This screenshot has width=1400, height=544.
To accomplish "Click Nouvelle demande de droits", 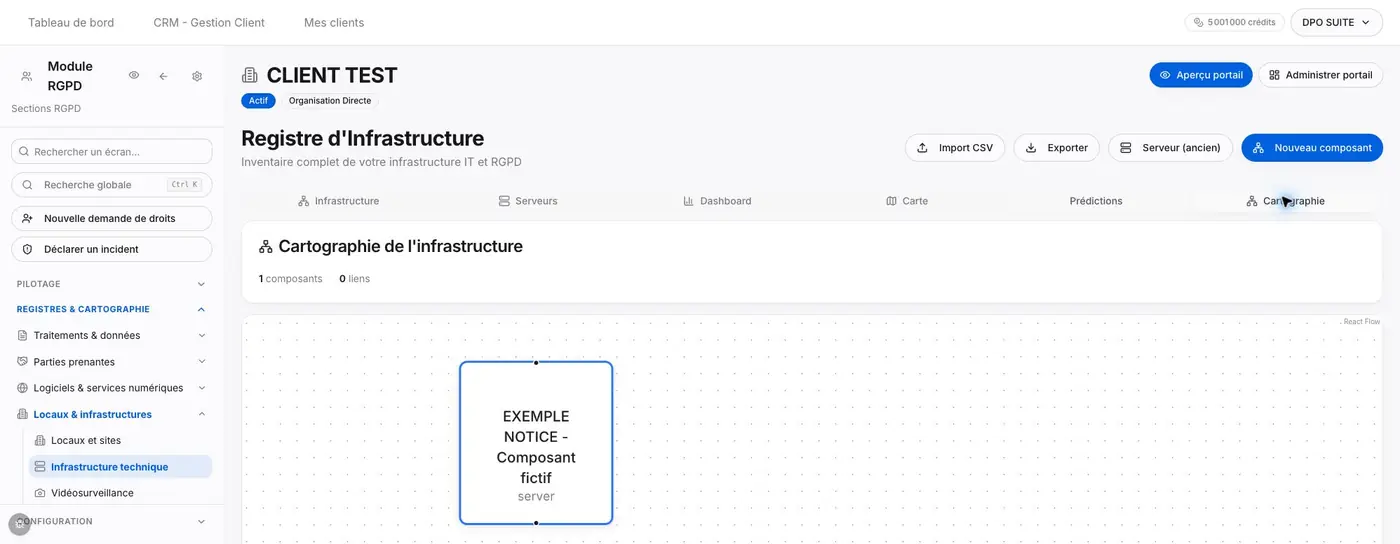I will click(112, 218).
